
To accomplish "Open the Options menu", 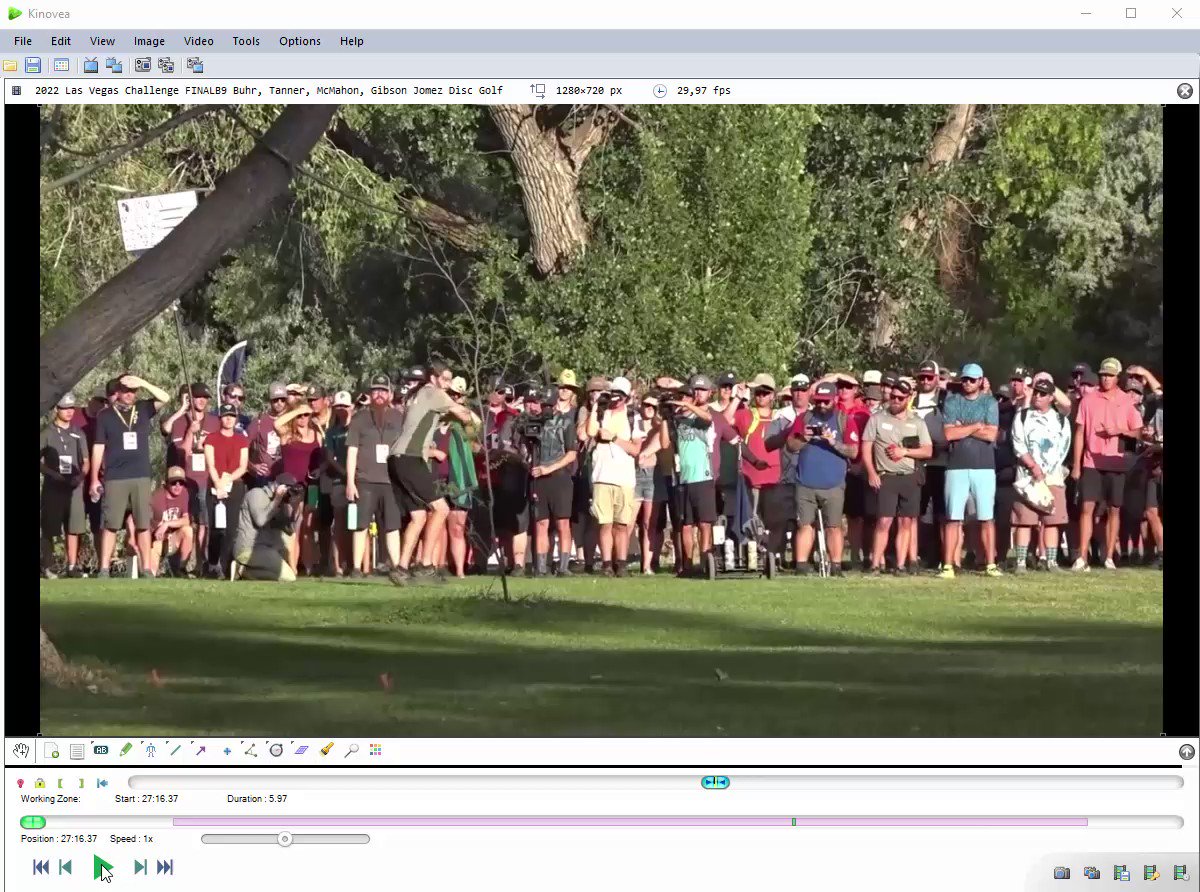I will pos(300,41).
